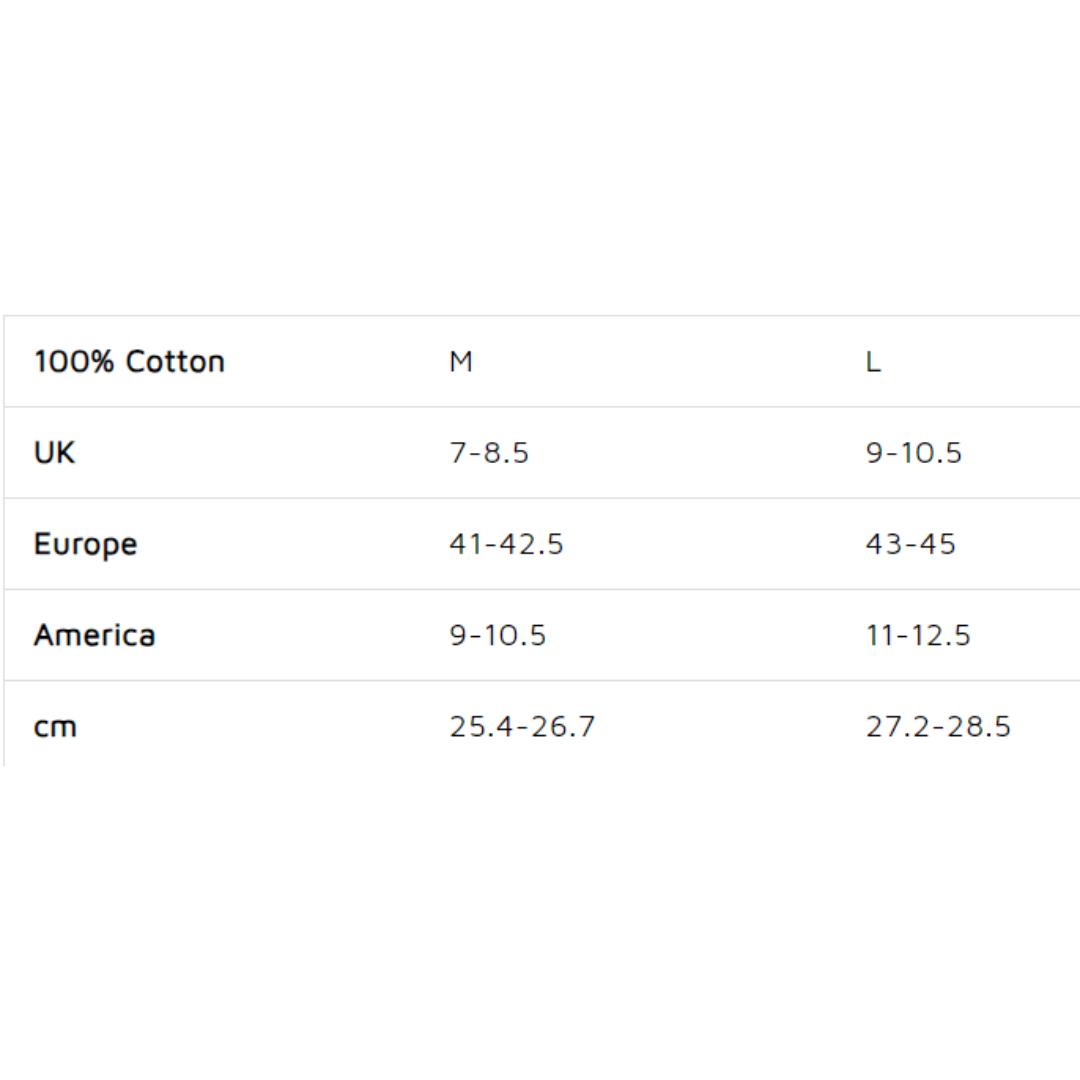The image size is (1080, 1080).
Task: Click the divider between Europe and America rows
Action: tap(540, 590)
